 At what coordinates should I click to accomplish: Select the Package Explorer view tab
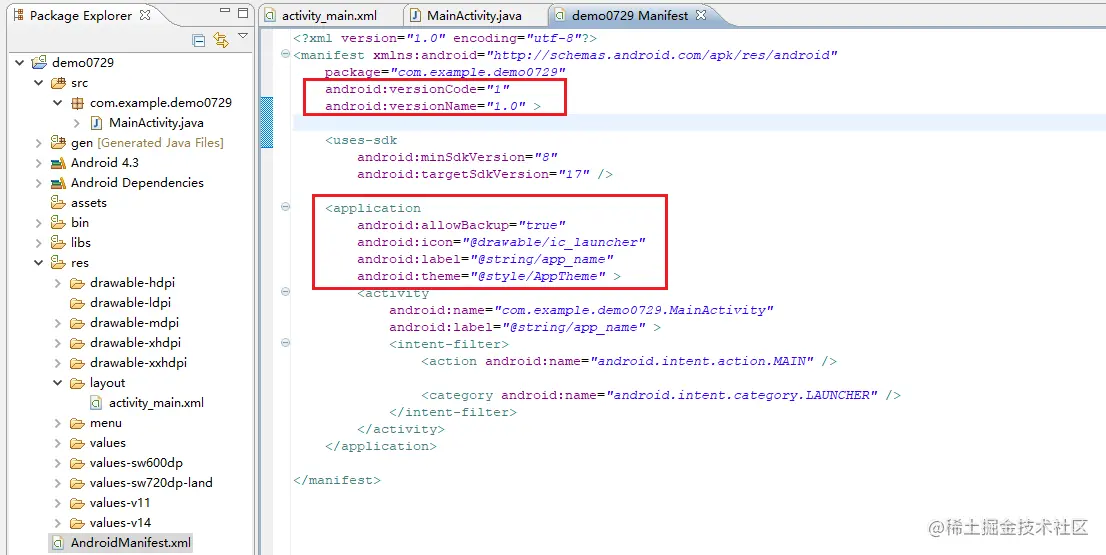(x=80, y=16)
